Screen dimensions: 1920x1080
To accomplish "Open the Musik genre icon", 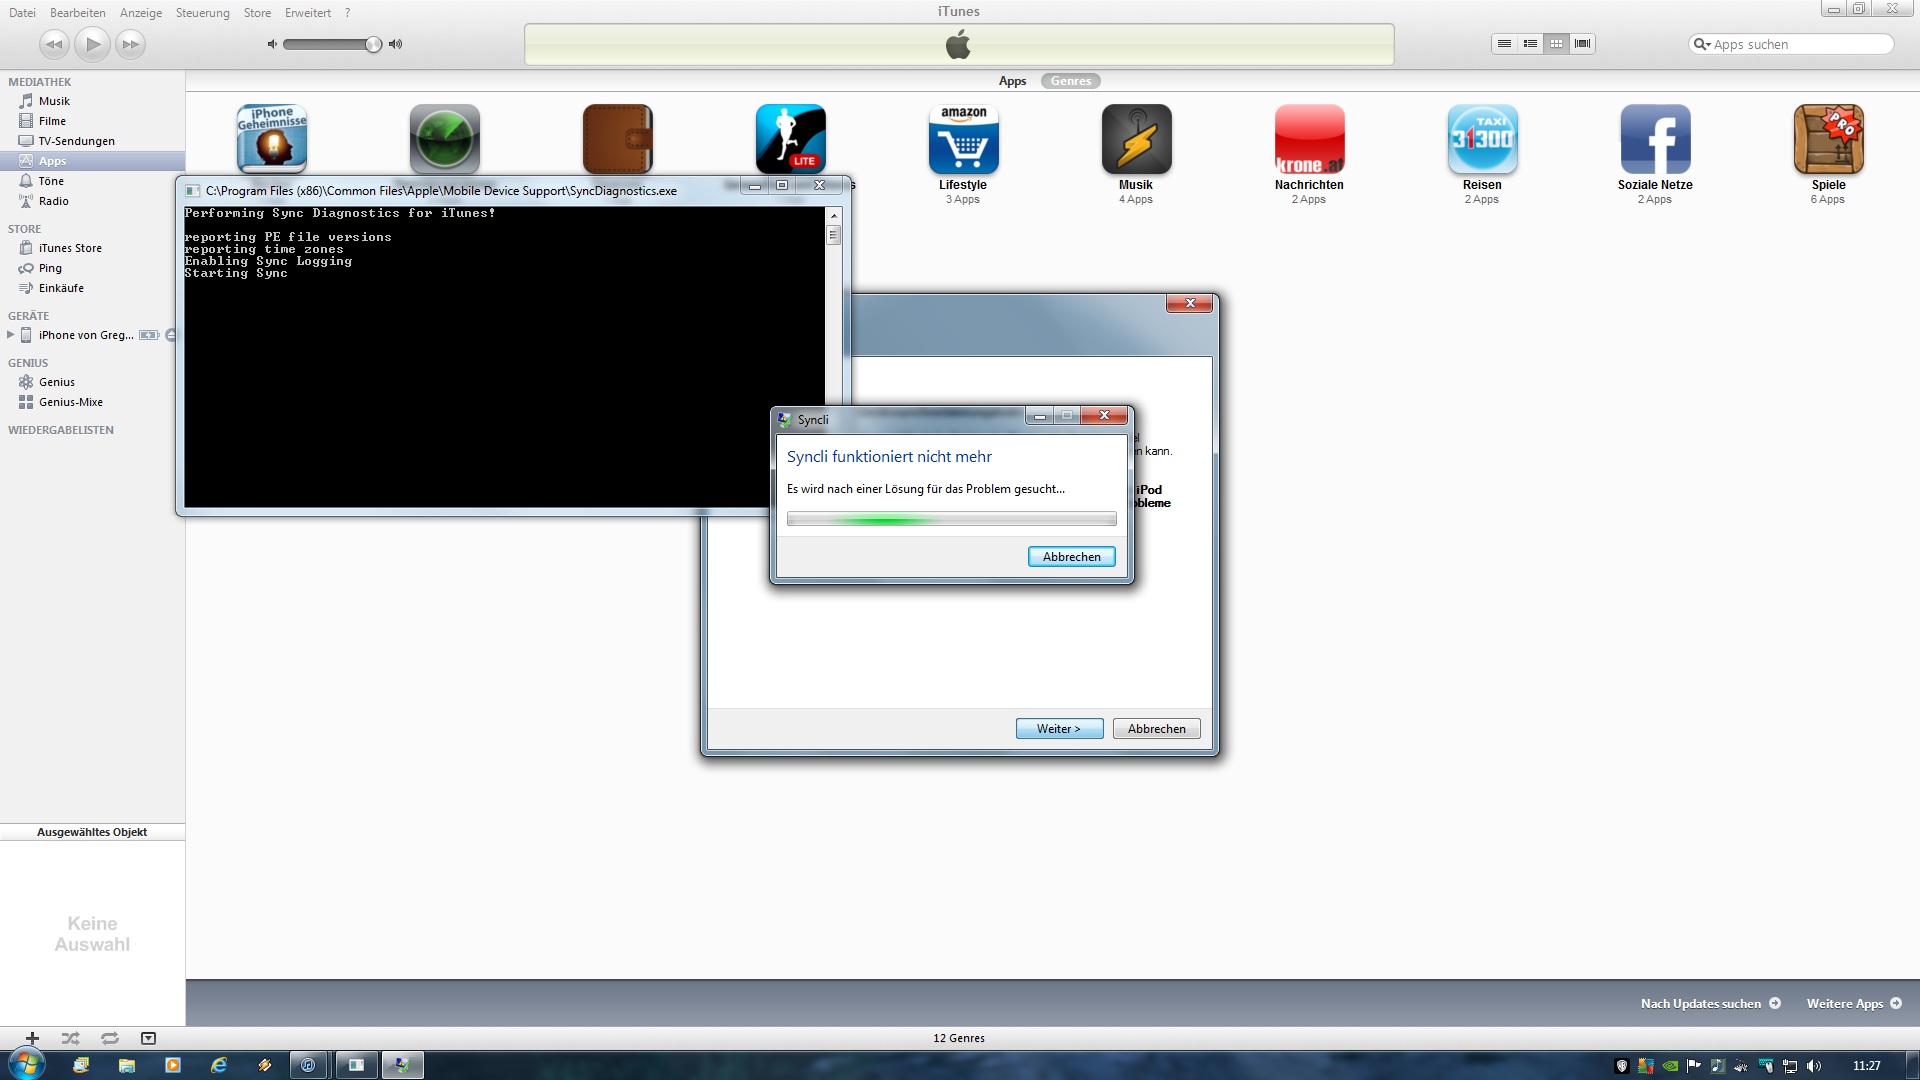I will tap(1137, 139).
